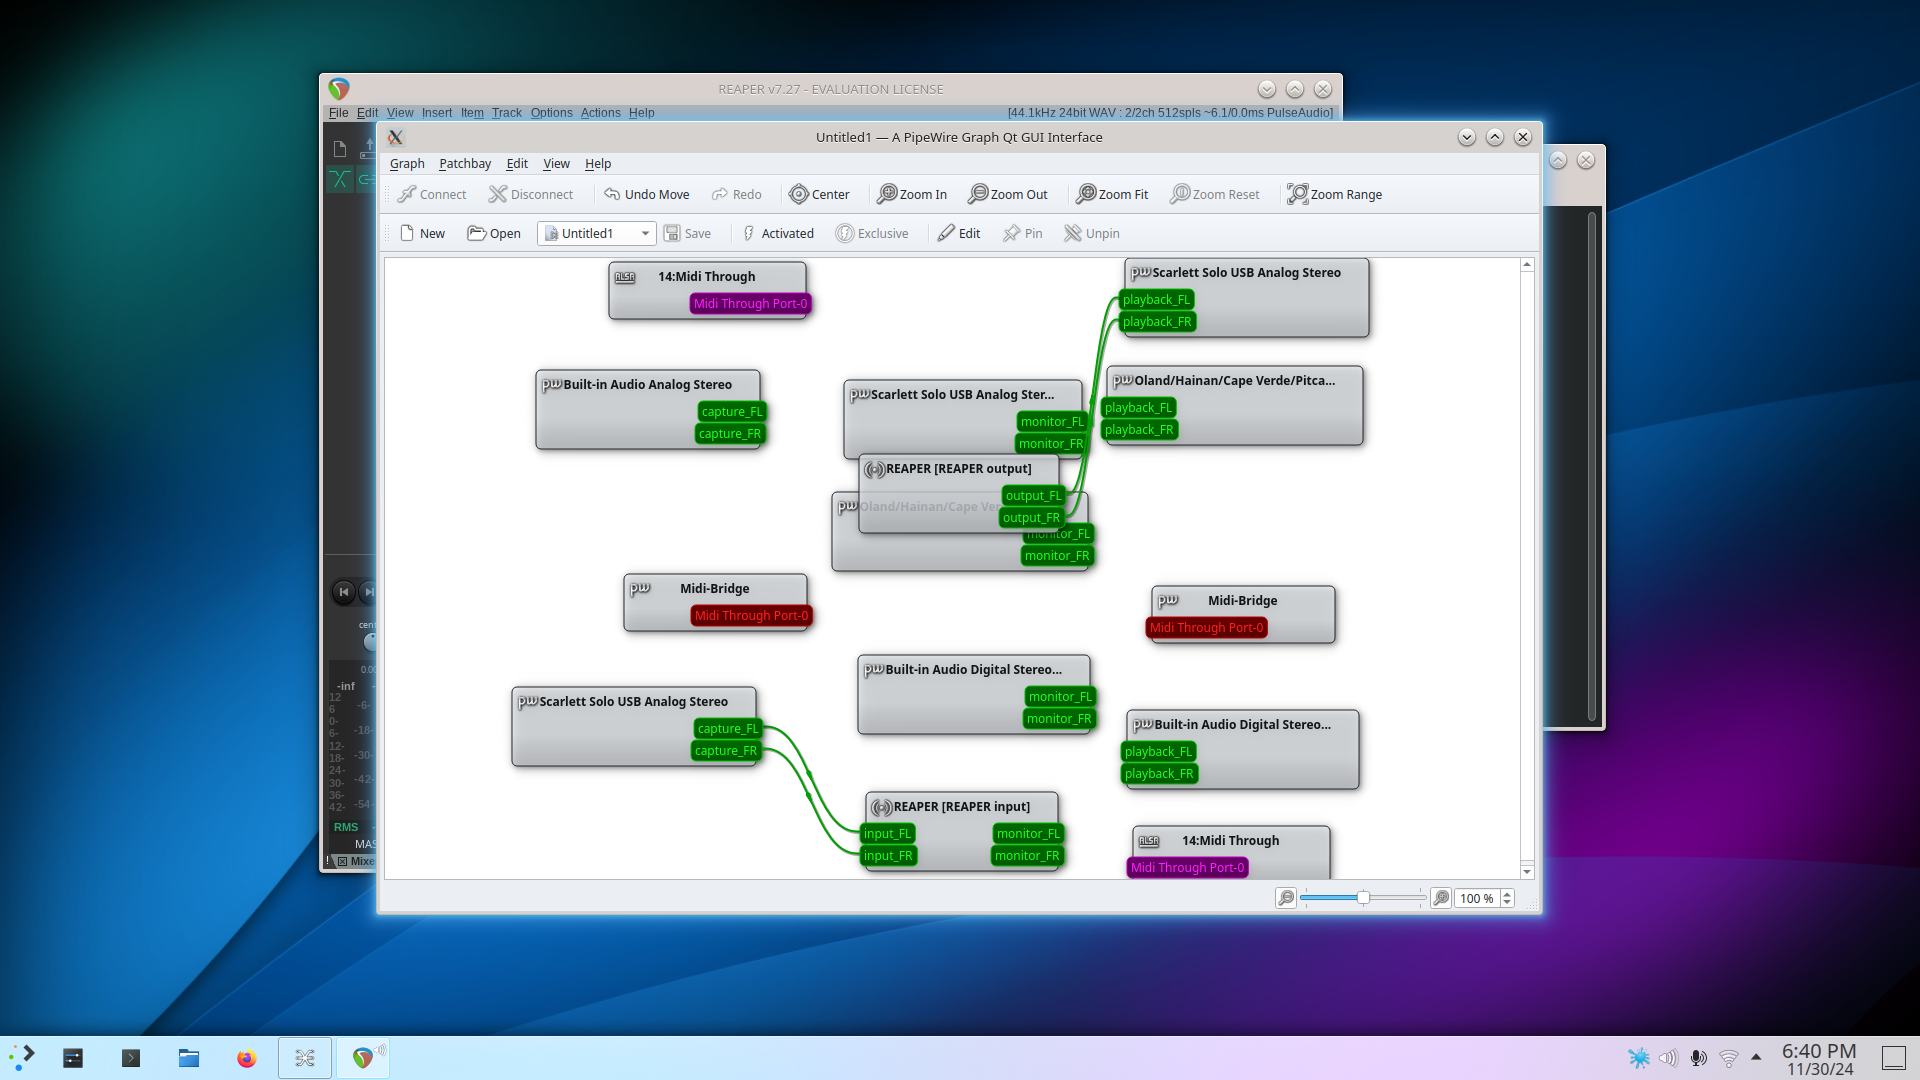Toggle patchbay Exclusive mode
The width and height of the screenshot is (1920, 1080).
click(x=872, y=233)
